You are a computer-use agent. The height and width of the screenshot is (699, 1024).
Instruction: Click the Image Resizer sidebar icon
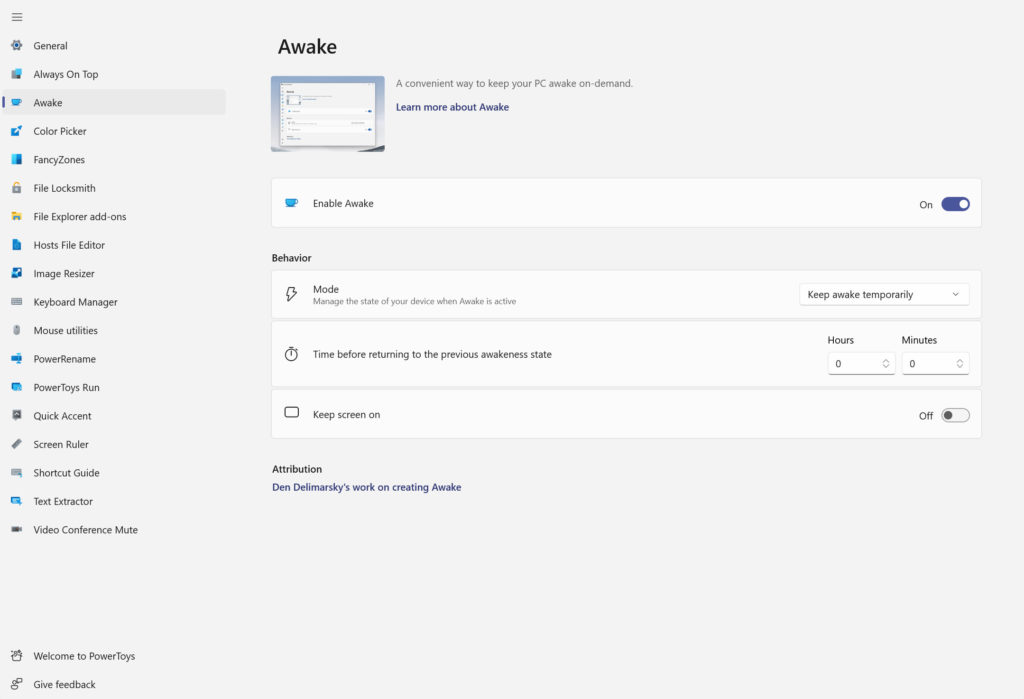[16, 274]
